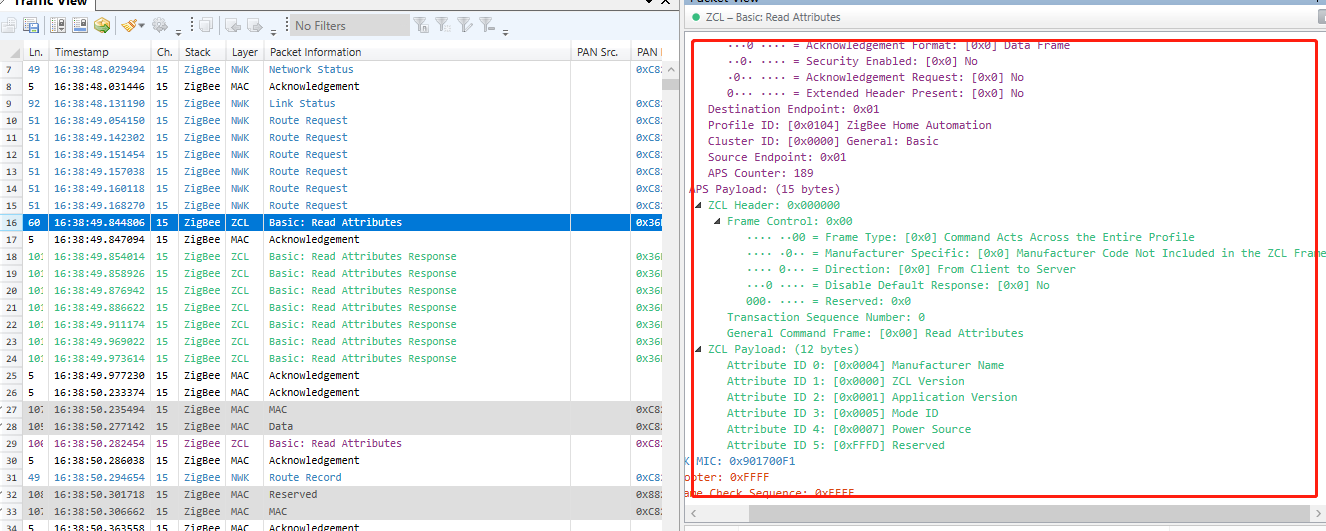
Task: Click the first funnel filter icon
Action: point(421,25)
